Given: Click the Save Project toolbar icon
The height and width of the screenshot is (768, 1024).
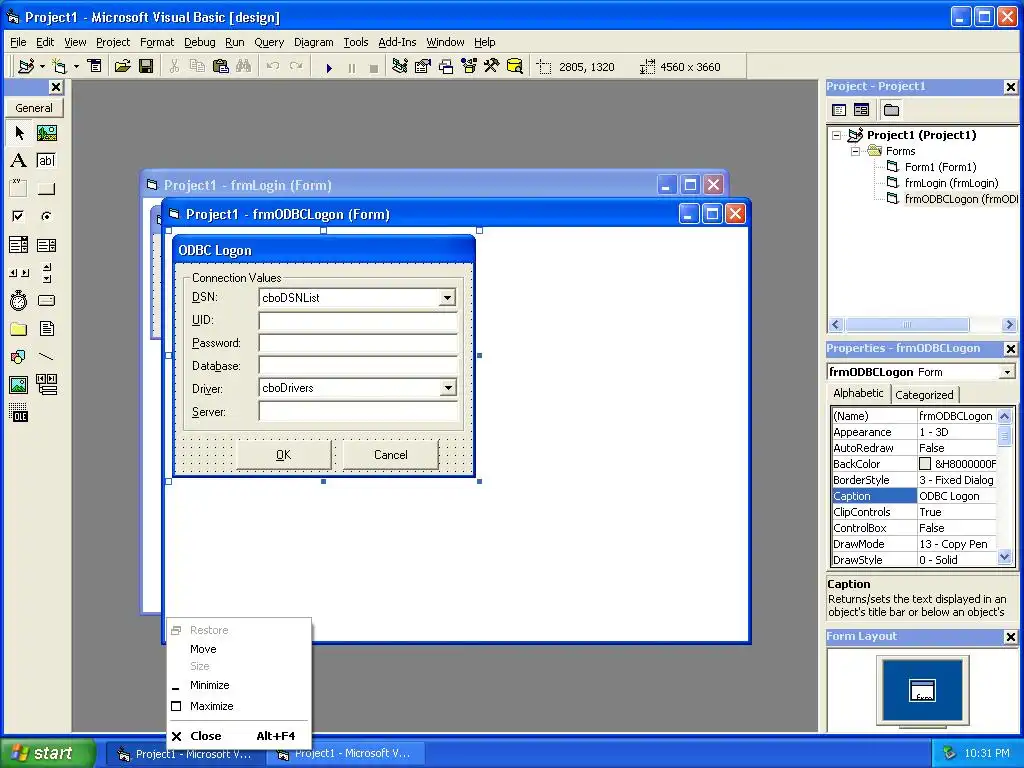Looking at the screenshot, I should click(x=146, y=66).
